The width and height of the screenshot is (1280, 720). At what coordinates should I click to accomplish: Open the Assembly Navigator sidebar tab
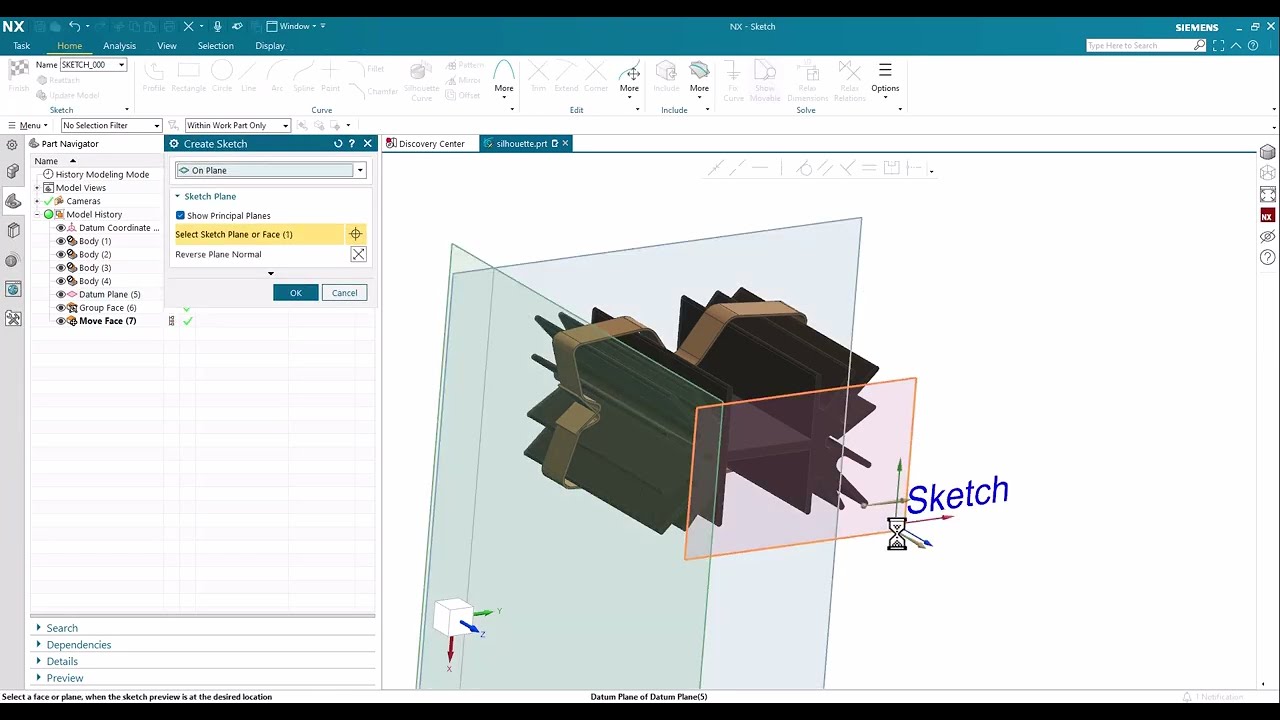pos(13,172)
